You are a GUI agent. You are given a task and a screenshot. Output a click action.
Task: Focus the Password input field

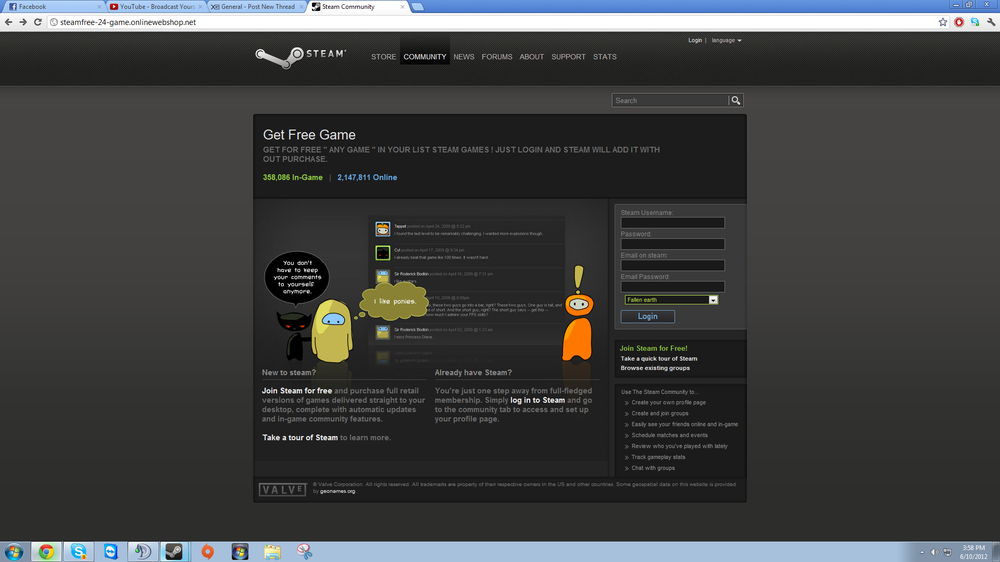point(672,244)
